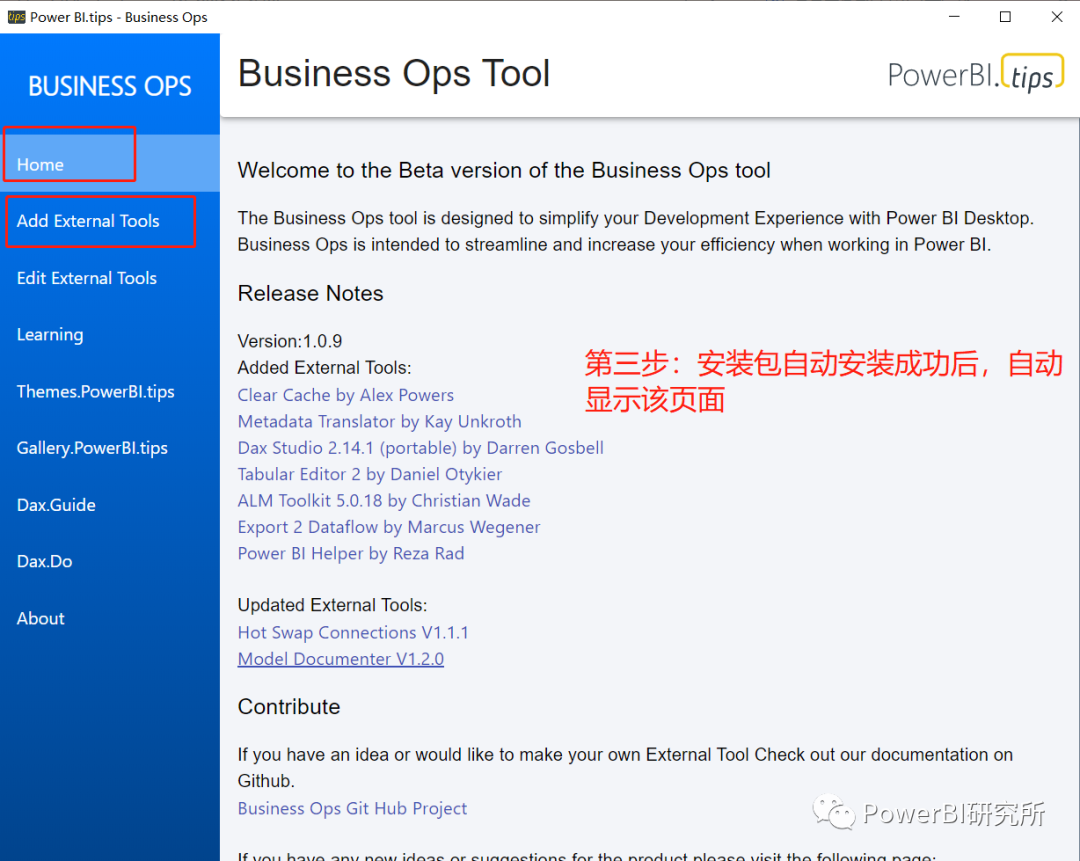The height and width of the screenshot is (861, 1080).
Task: Minimize the Business Ops window
Action: (954, 17)
